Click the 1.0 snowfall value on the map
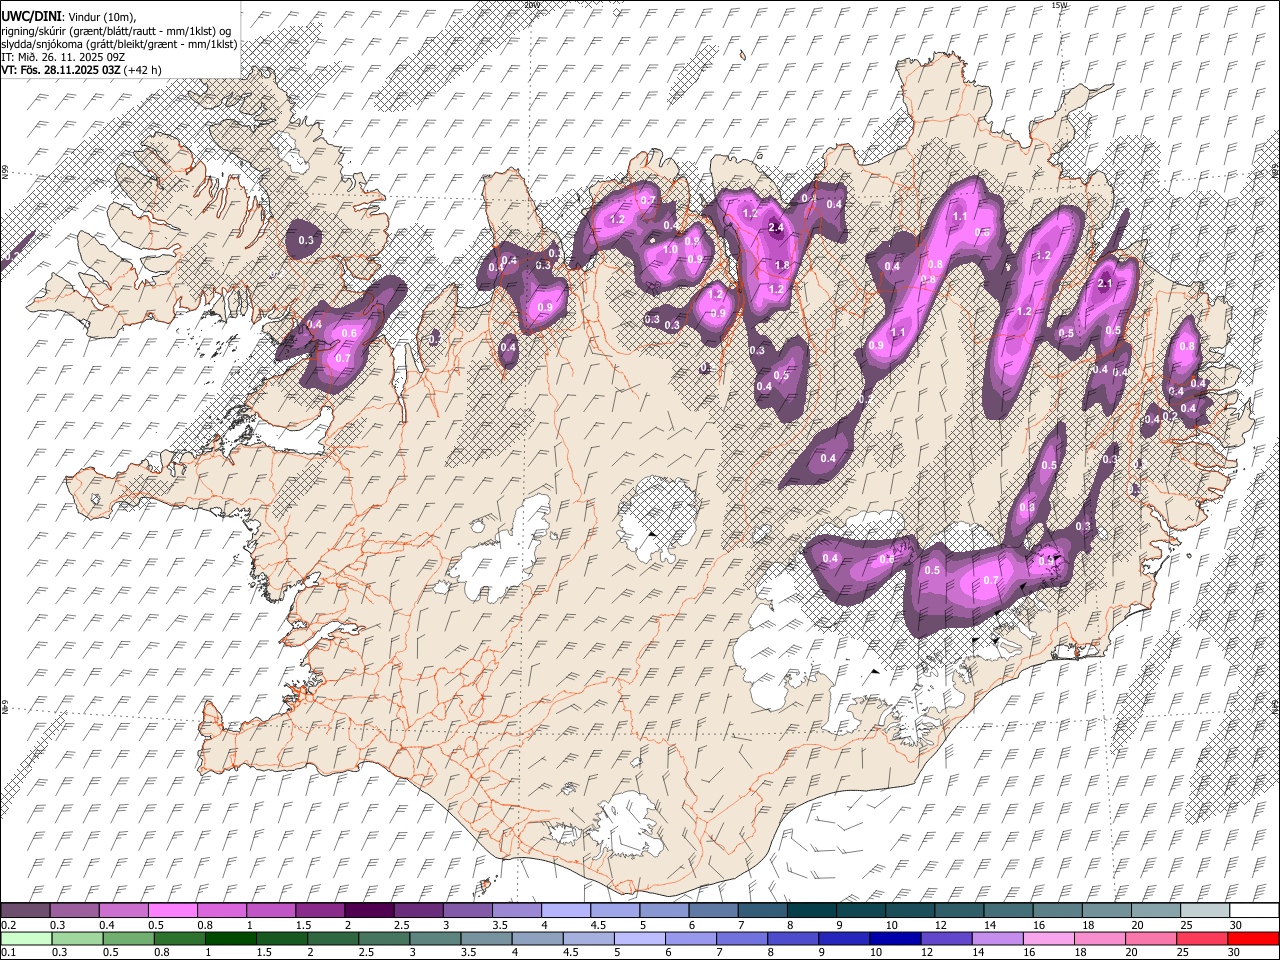 pos(670,249)
